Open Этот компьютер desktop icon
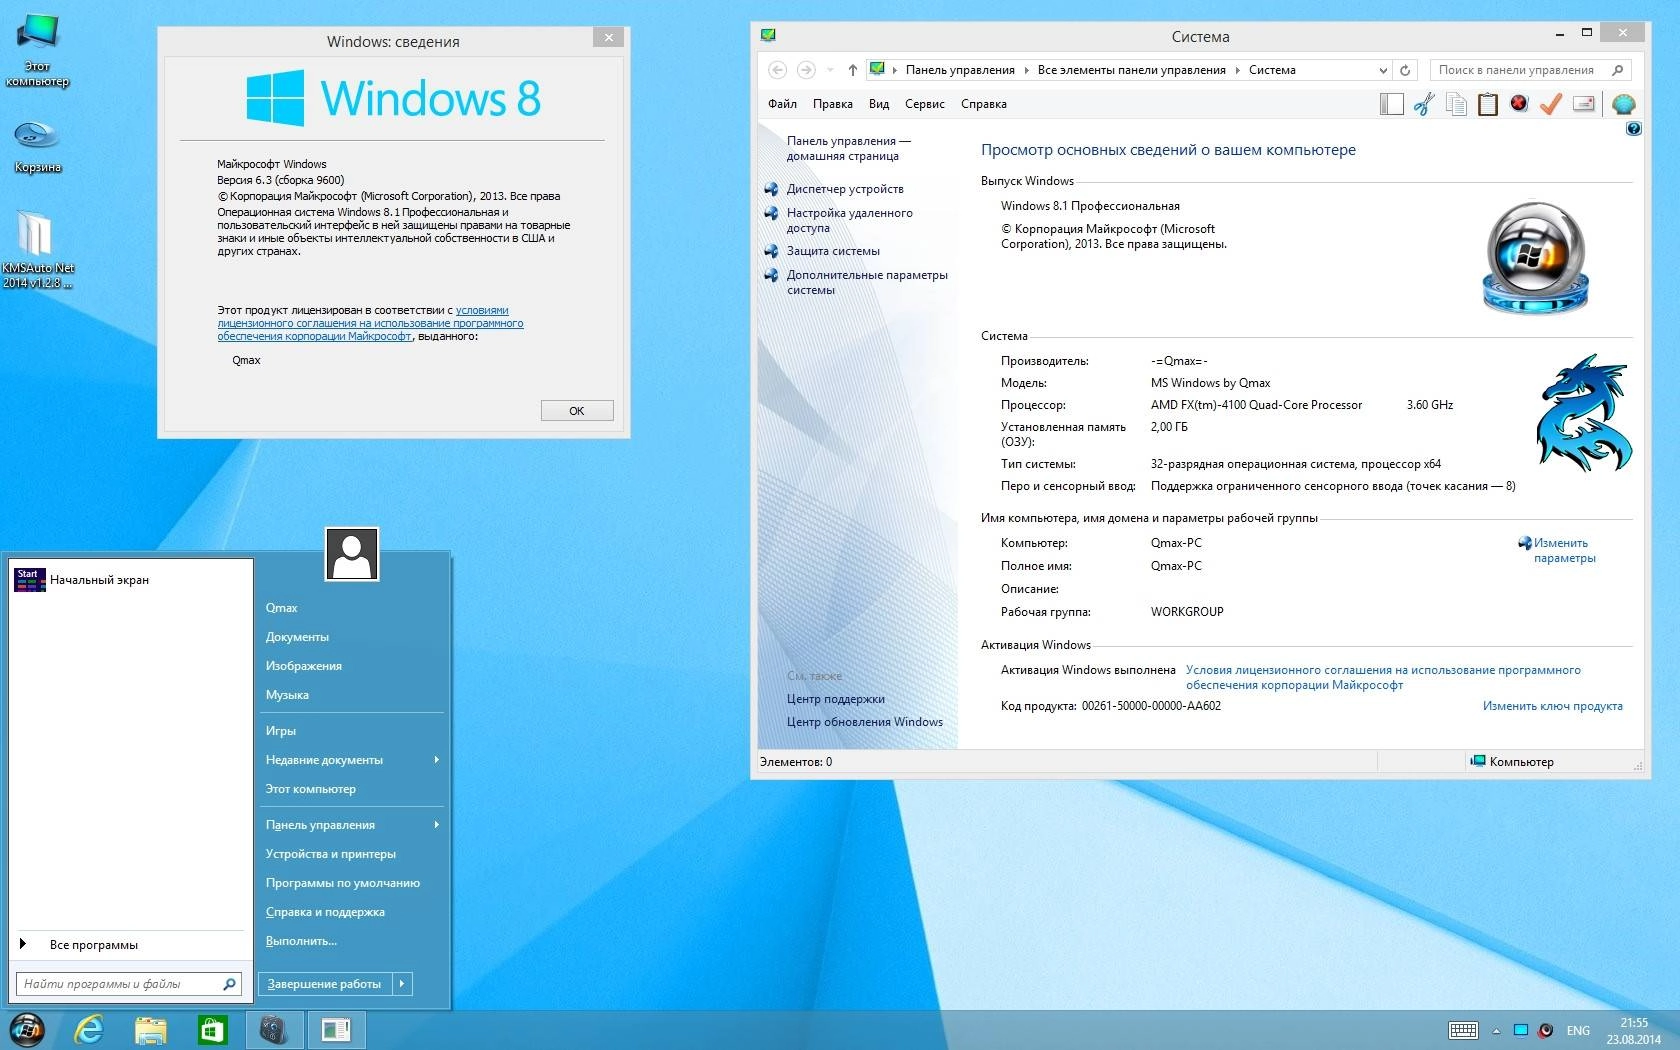The width and height of the screenshot is (1680, 1050). [x=37, y=50]
